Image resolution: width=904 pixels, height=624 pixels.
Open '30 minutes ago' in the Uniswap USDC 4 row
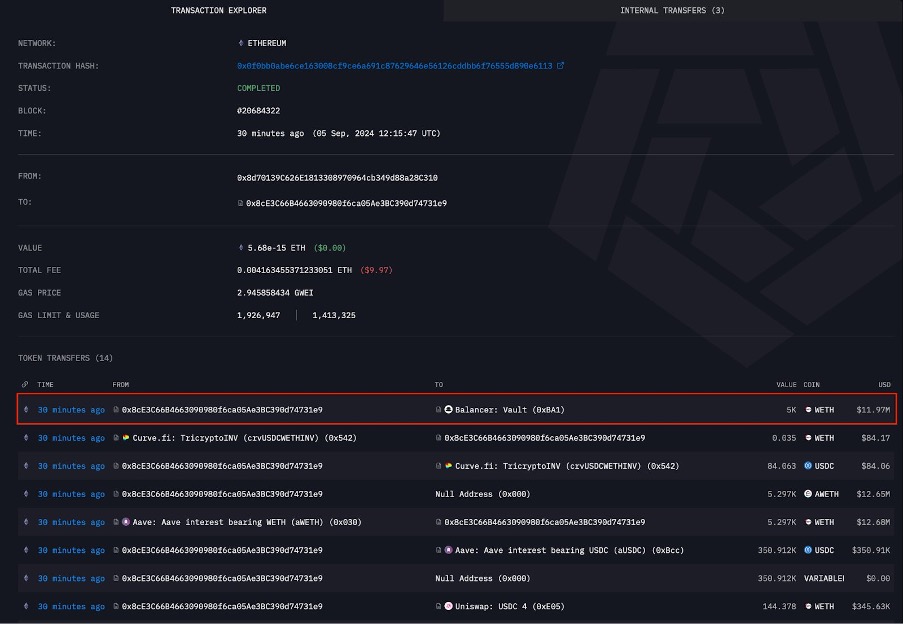pos(71,607)
